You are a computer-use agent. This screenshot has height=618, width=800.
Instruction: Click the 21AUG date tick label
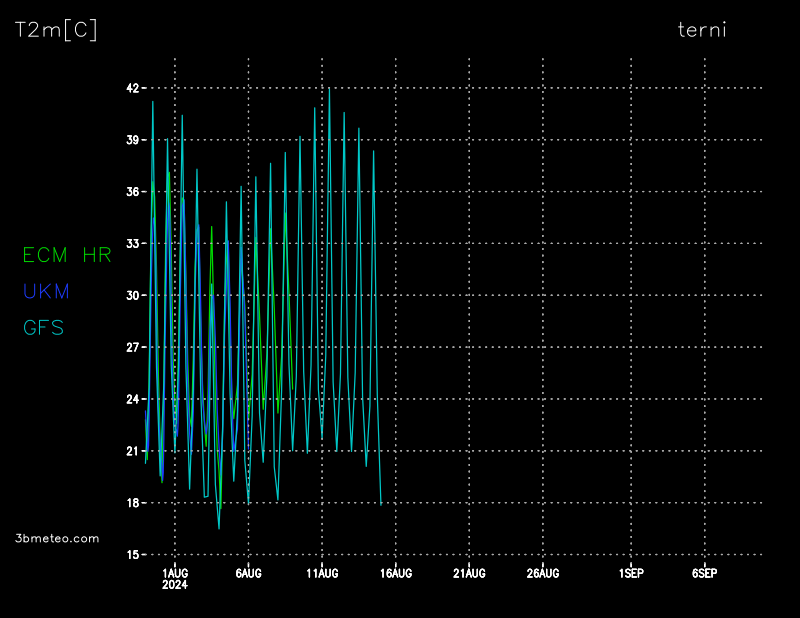(469, 573)
